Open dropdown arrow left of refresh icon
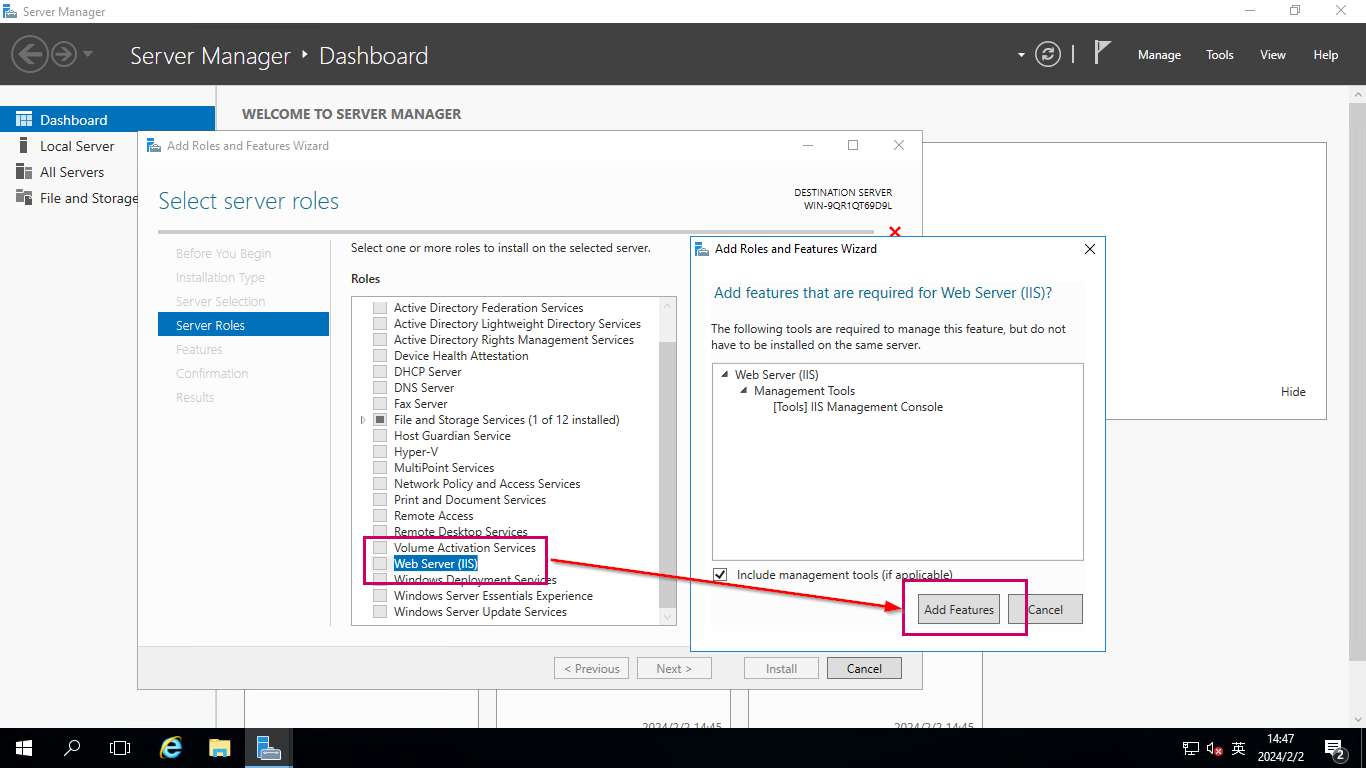The image size is (1366, 768). click(1021, 55)
